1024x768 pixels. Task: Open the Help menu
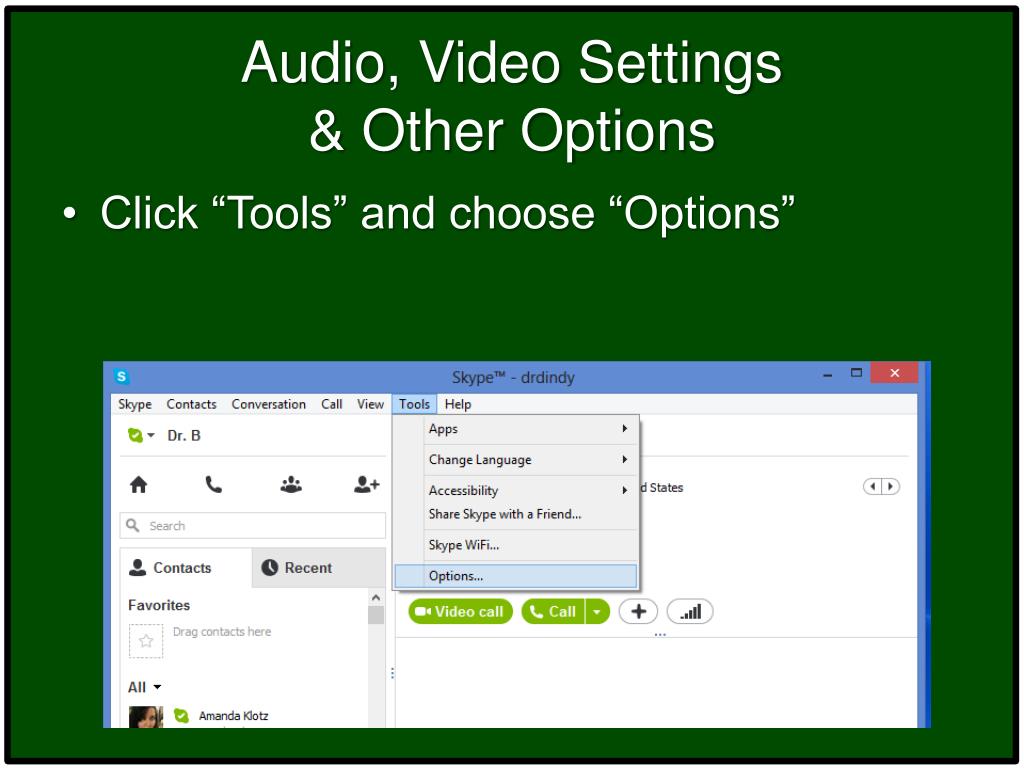[x=458, y=404]
